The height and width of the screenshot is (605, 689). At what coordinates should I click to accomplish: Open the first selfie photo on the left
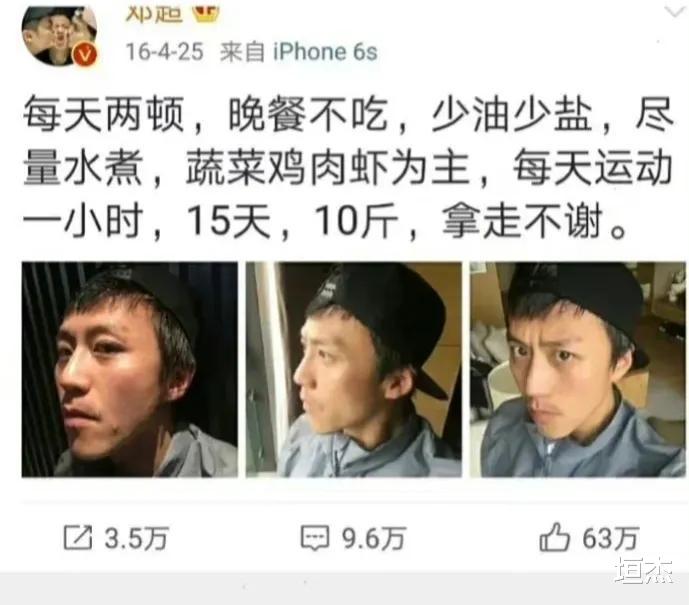coord(130,369)
